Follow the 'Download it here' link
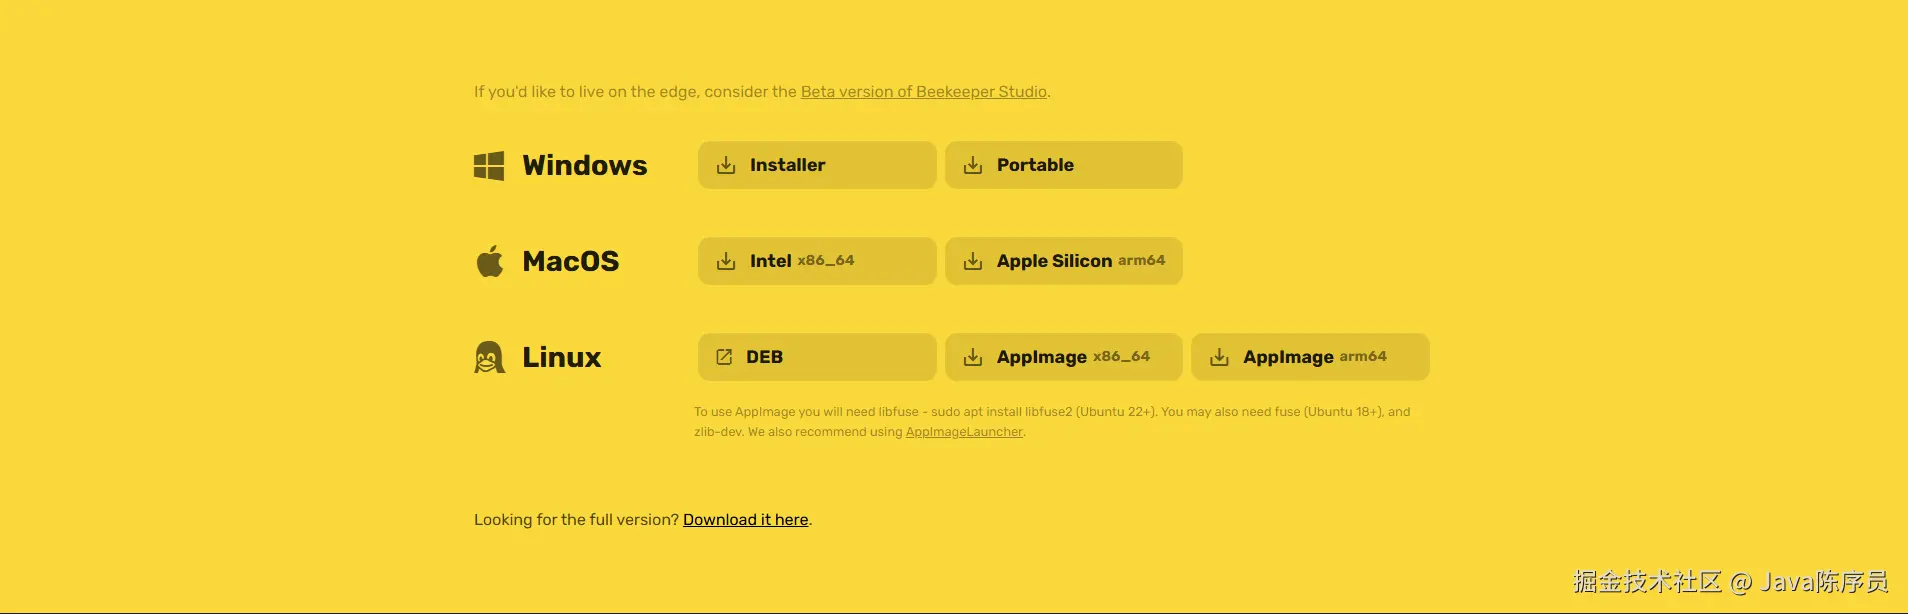Screen dimensions: 1908x614 tap(745, 520)
